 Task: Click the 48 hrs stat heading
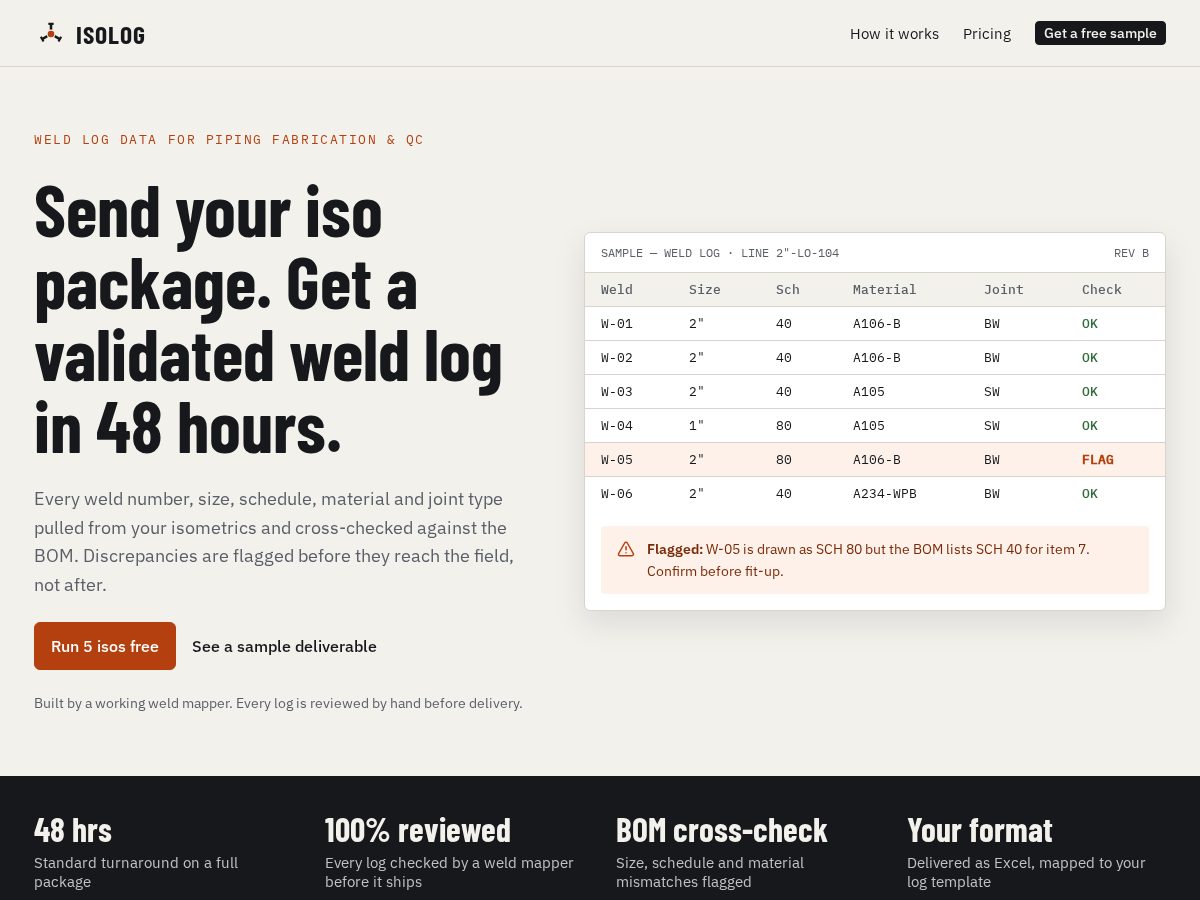coord(73,830)
